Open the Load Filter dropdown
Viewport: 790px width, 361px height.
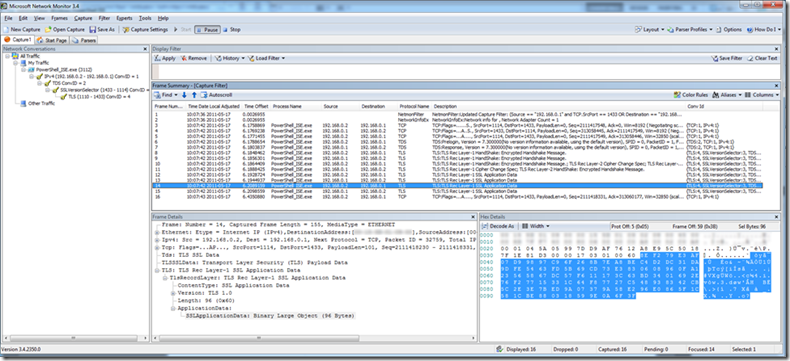(267, 58)
